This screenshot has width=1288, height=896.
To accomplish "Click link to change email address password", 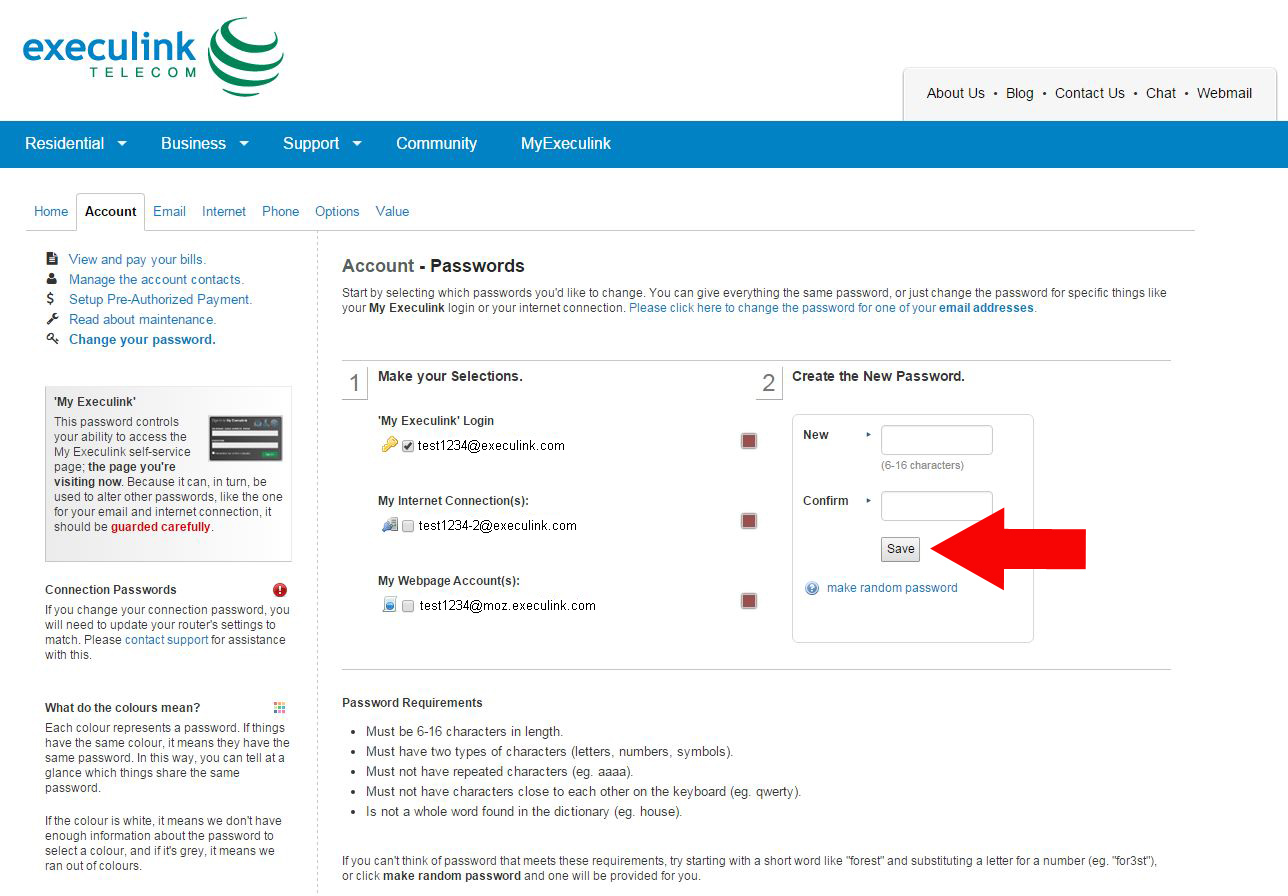I will click(832, 308).
